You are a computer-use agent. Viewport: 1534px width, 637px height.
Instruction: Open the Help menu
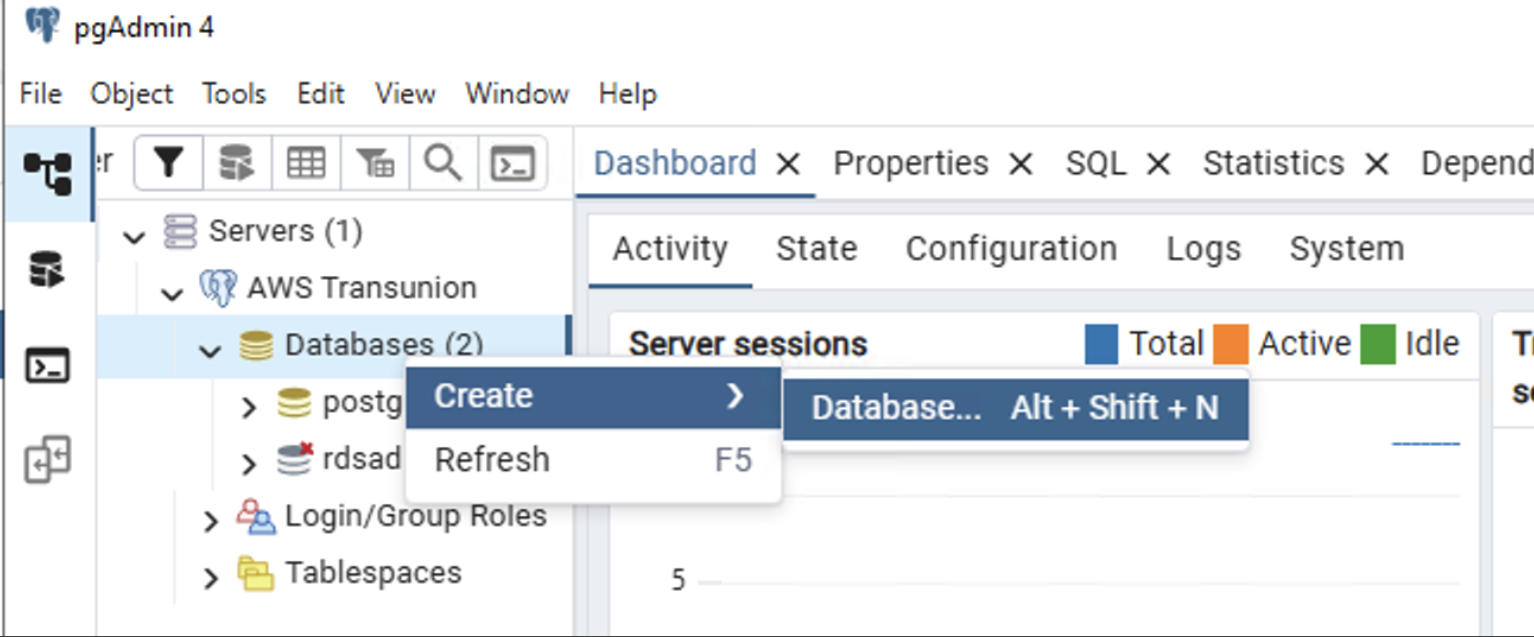628,94
